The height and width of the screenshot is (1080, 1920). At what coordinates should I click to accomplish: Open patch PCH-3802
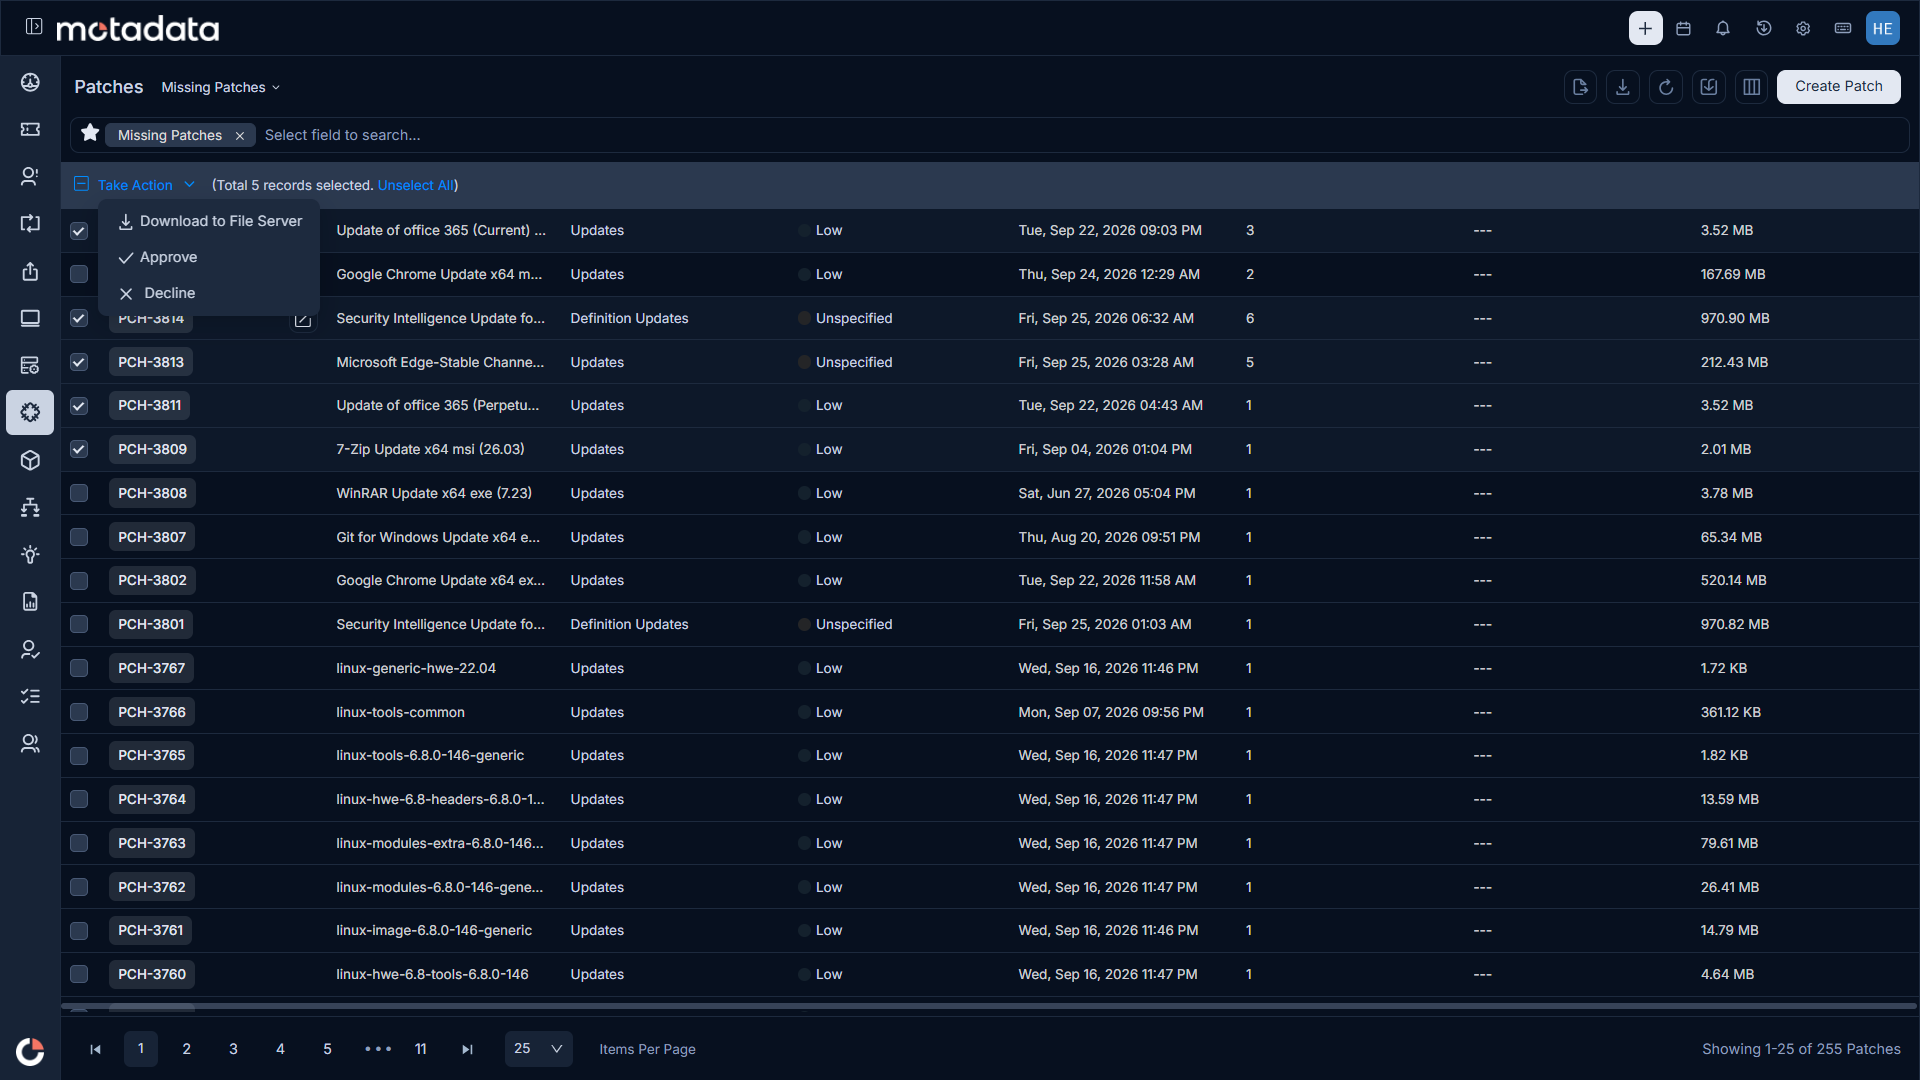(x=152, y=581)
